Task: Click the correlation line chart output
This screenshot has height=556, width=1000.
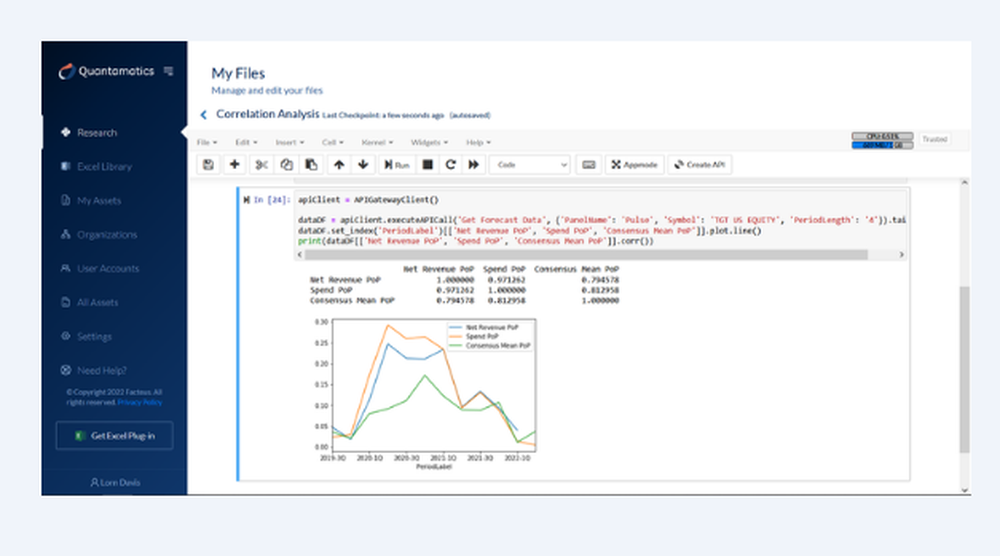Action: coord(425,395)
